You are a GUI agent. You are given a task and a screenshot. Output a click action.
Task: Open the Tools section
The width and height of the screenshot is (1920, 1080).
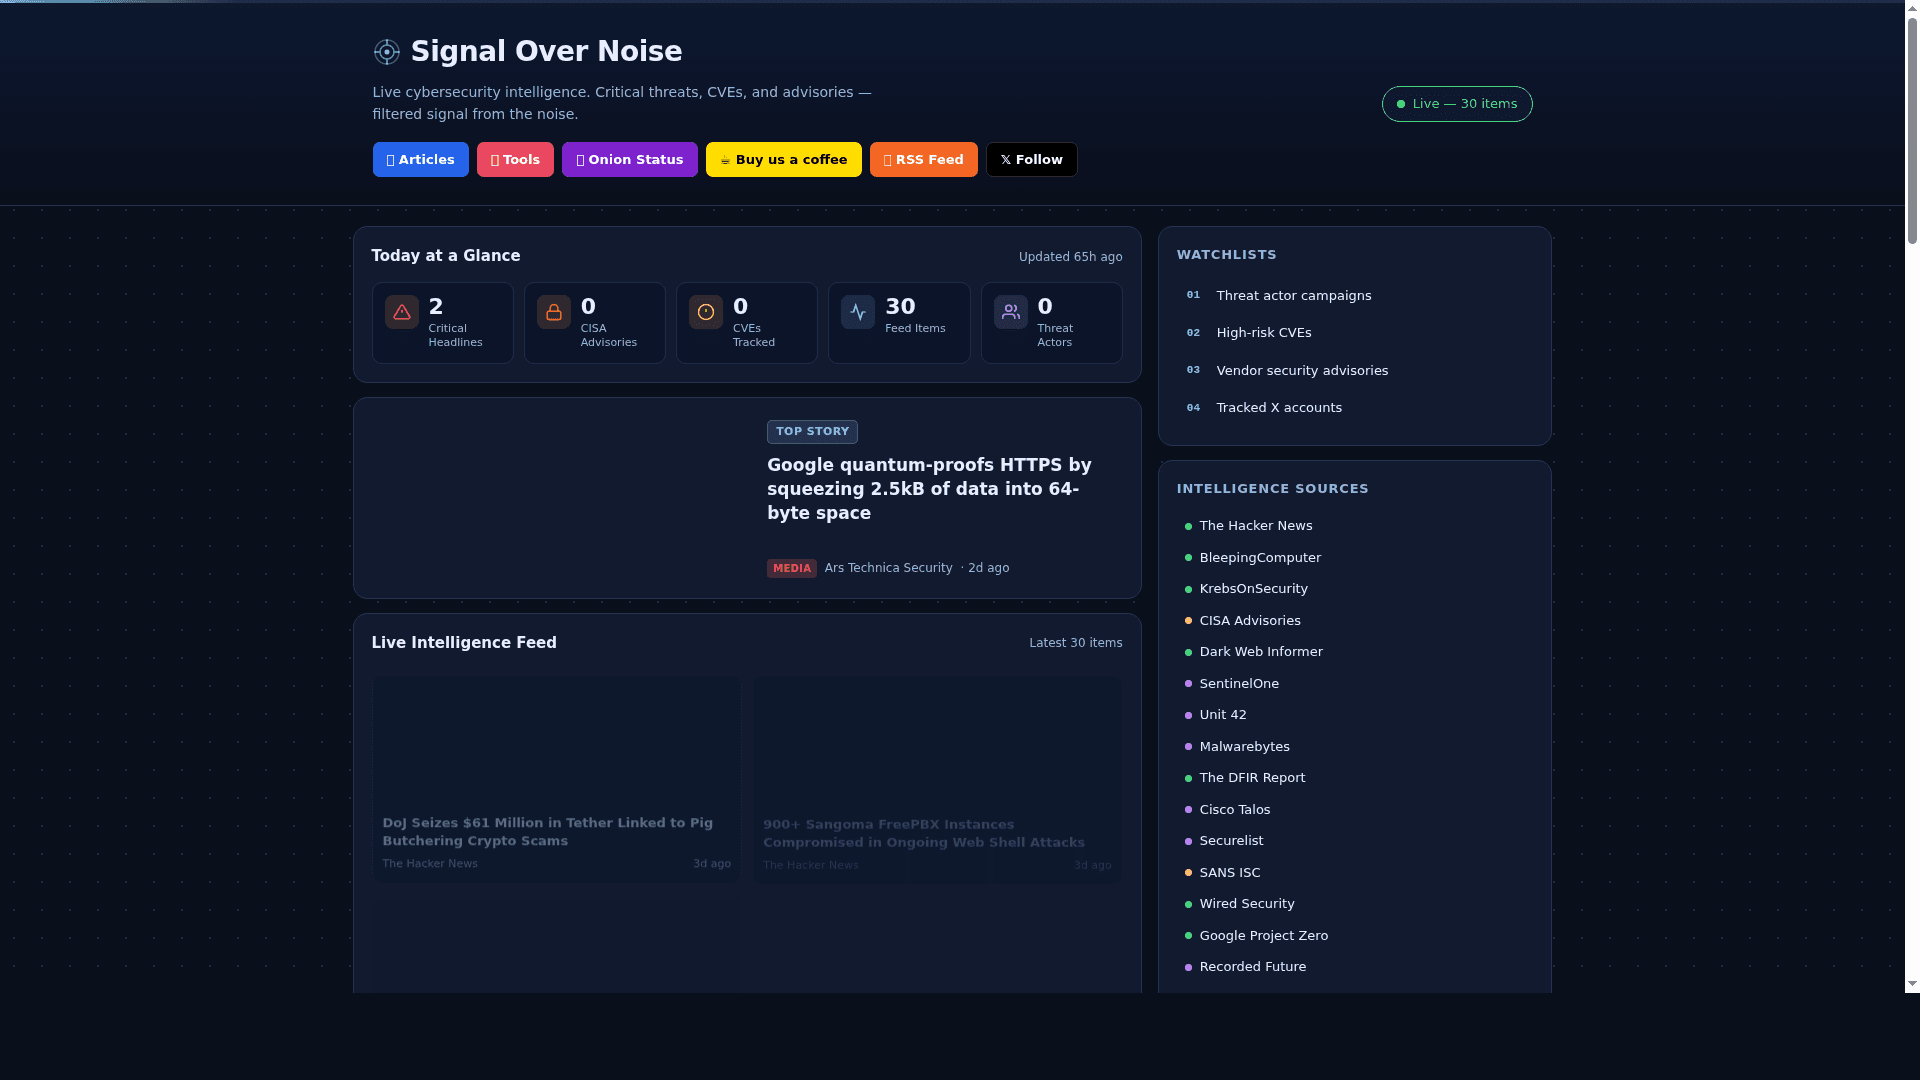click(x=515, y=159)
